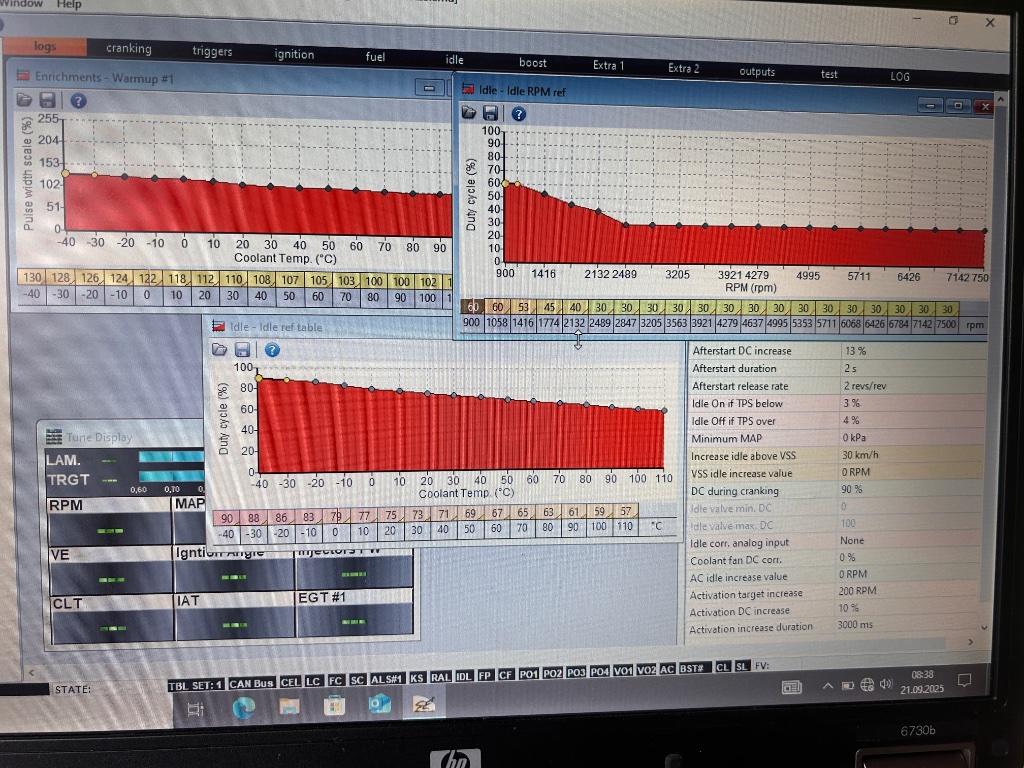1024x768 pixels.
Task: Open help in Idle RPM ref window
Action: click(x=518, y=114)
